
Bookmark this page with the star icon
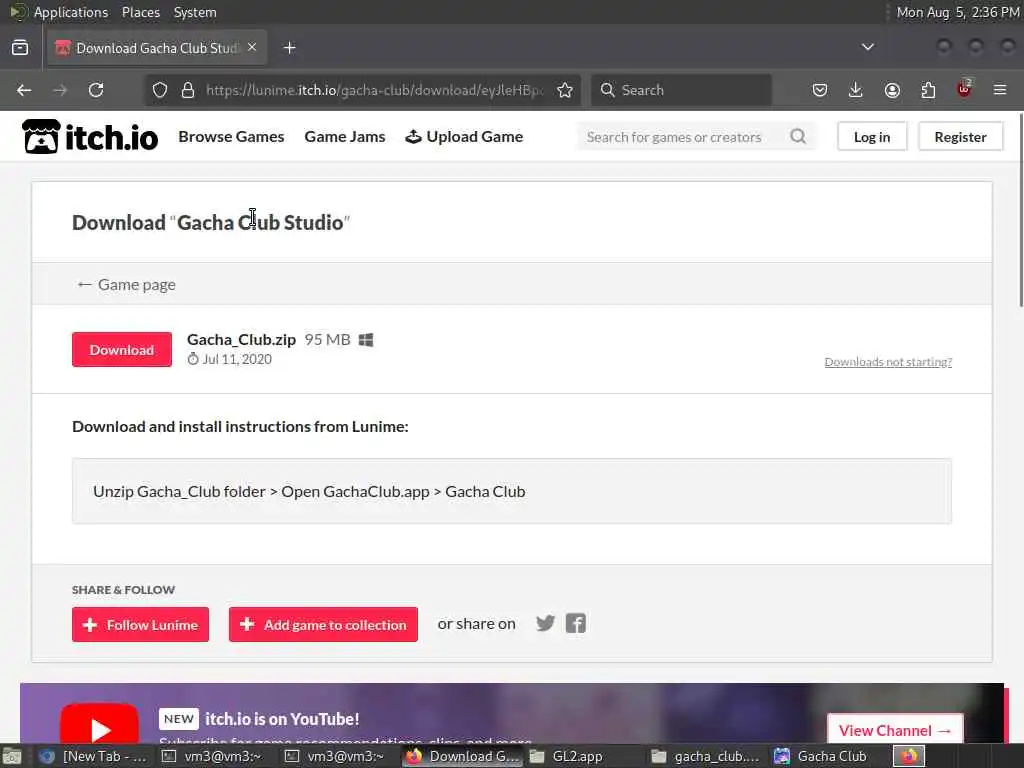click(565, 90)
